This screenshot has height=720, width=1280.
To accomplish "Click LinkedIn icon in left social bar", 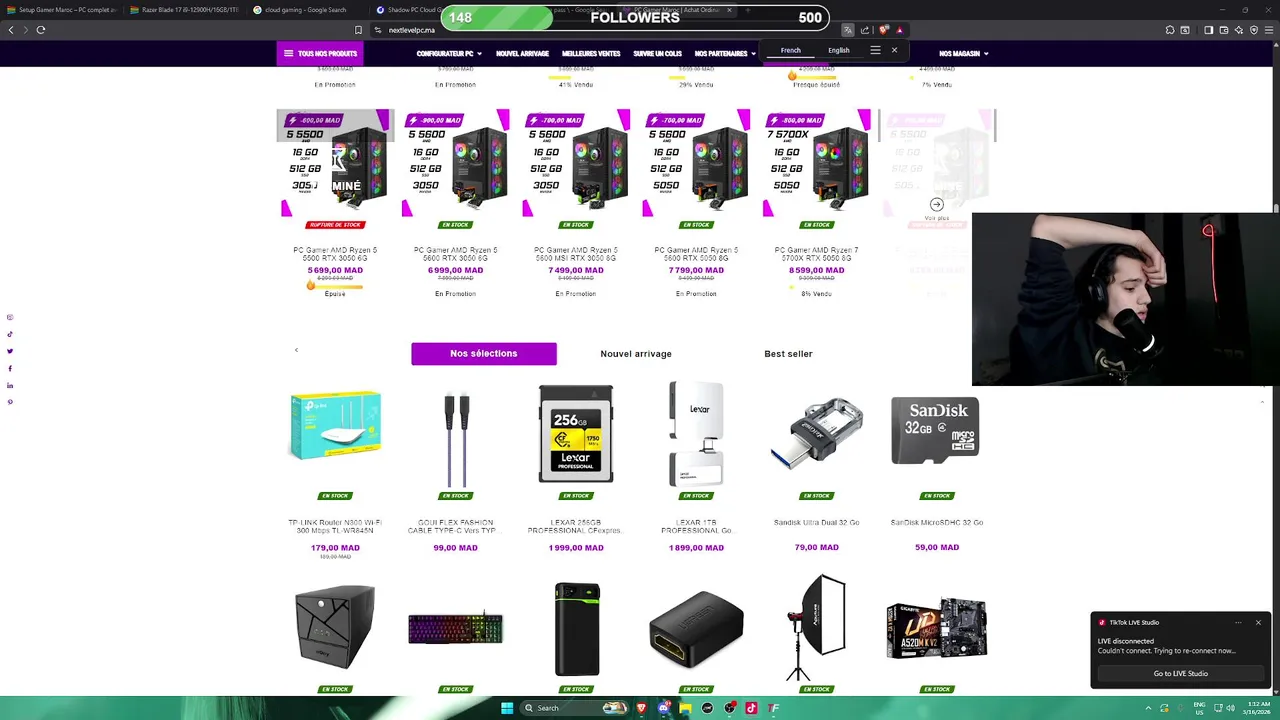I will coord(10,385).
